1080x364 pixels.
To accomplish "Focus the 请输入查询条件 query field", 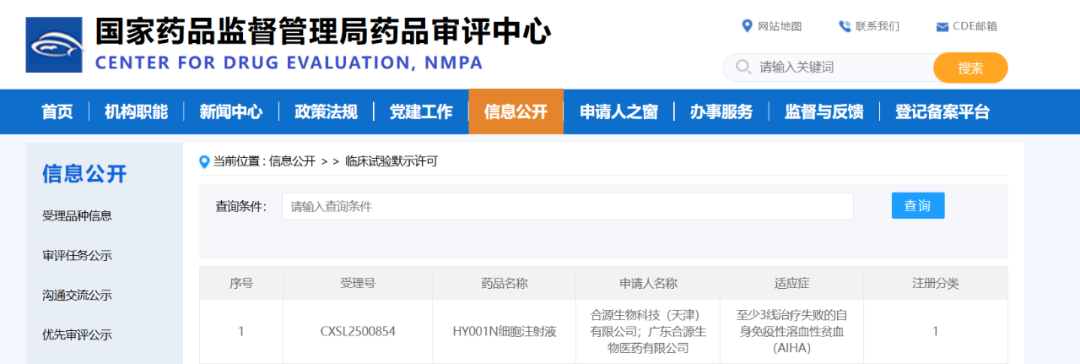I will [x=568, y=206].
